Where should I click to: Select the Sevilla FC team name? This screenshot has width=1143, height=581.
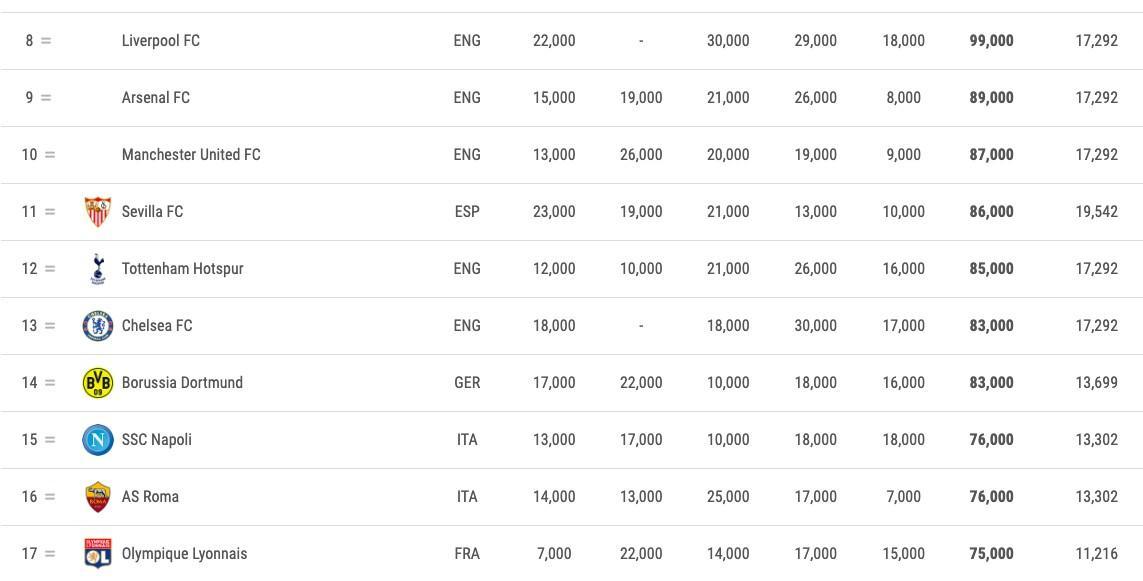pyautogui.click(x=152, y=211)
